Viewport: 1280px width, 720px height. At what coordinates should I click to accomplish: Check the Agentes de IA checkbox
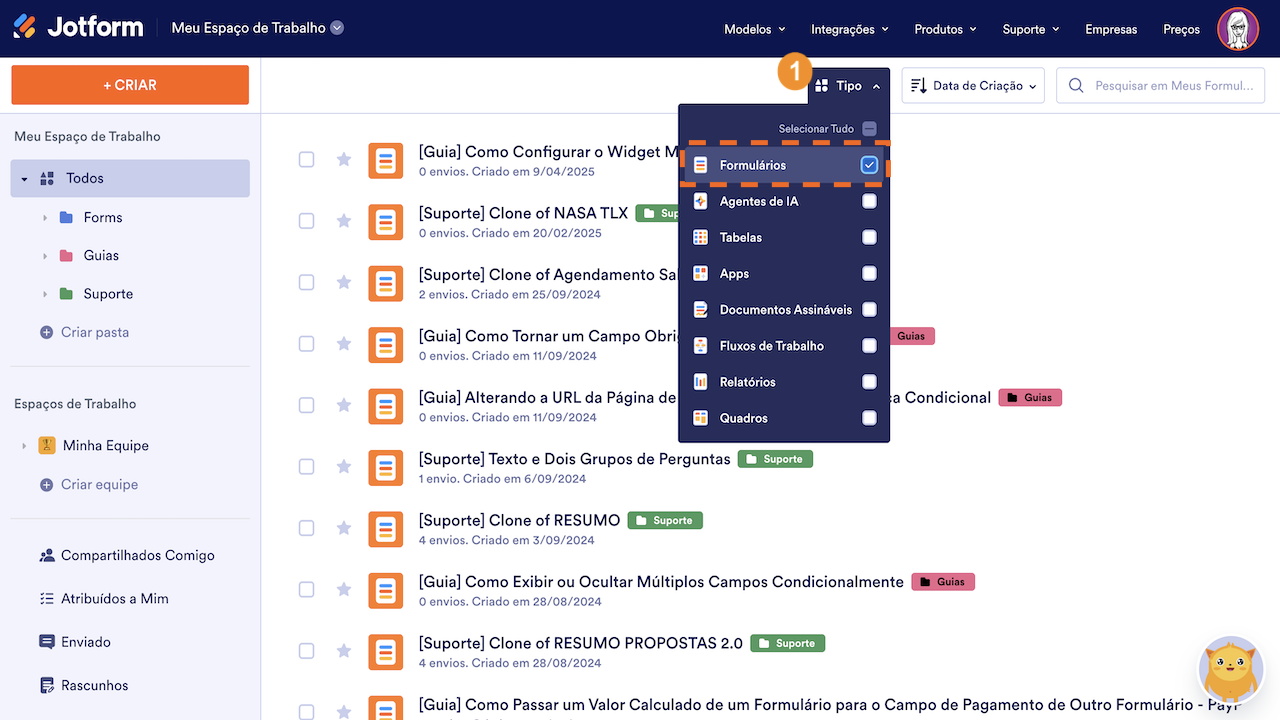(x=869, y=201)
